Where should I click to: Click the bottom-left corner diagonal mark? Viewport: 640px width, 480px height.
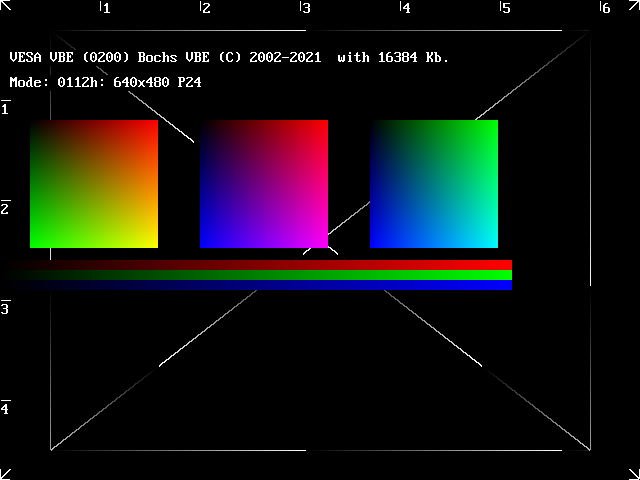[7, 472]
